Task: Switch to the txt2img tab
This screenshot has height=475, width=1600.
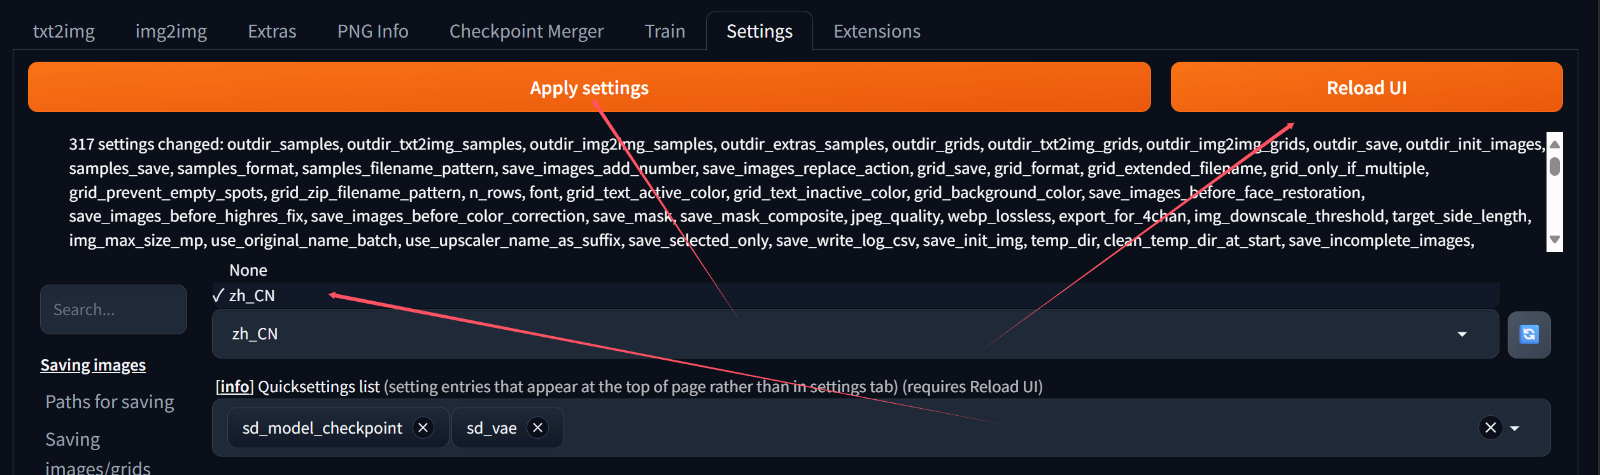Action: pyautogui.click(x=64, y=31)
